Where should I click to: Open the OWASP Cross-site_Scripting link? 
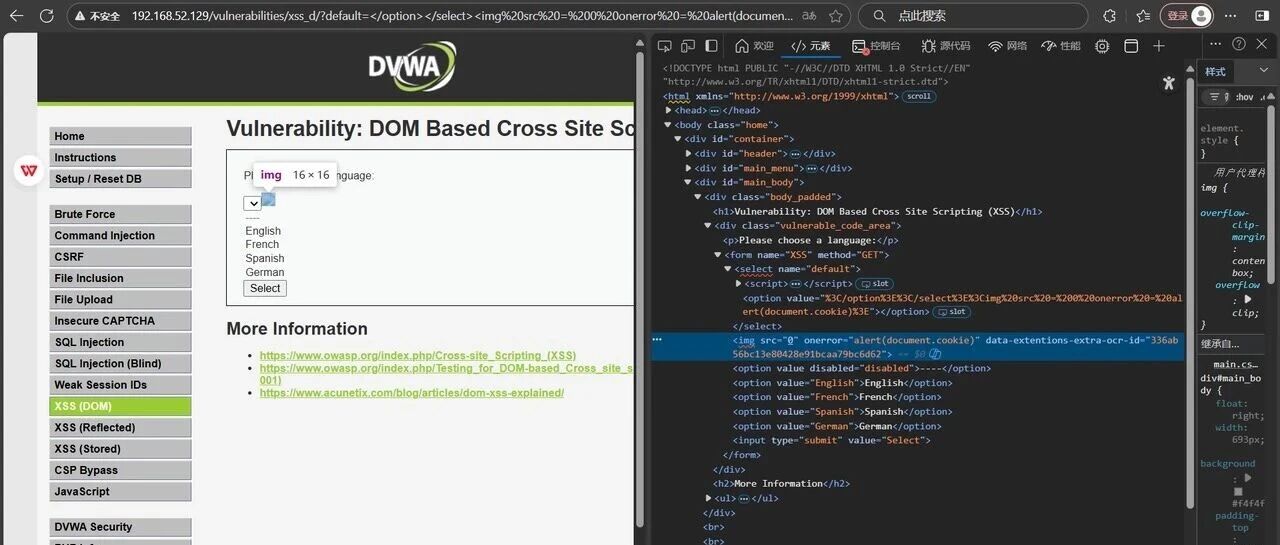pyautogui.click(x=418, y=356)
